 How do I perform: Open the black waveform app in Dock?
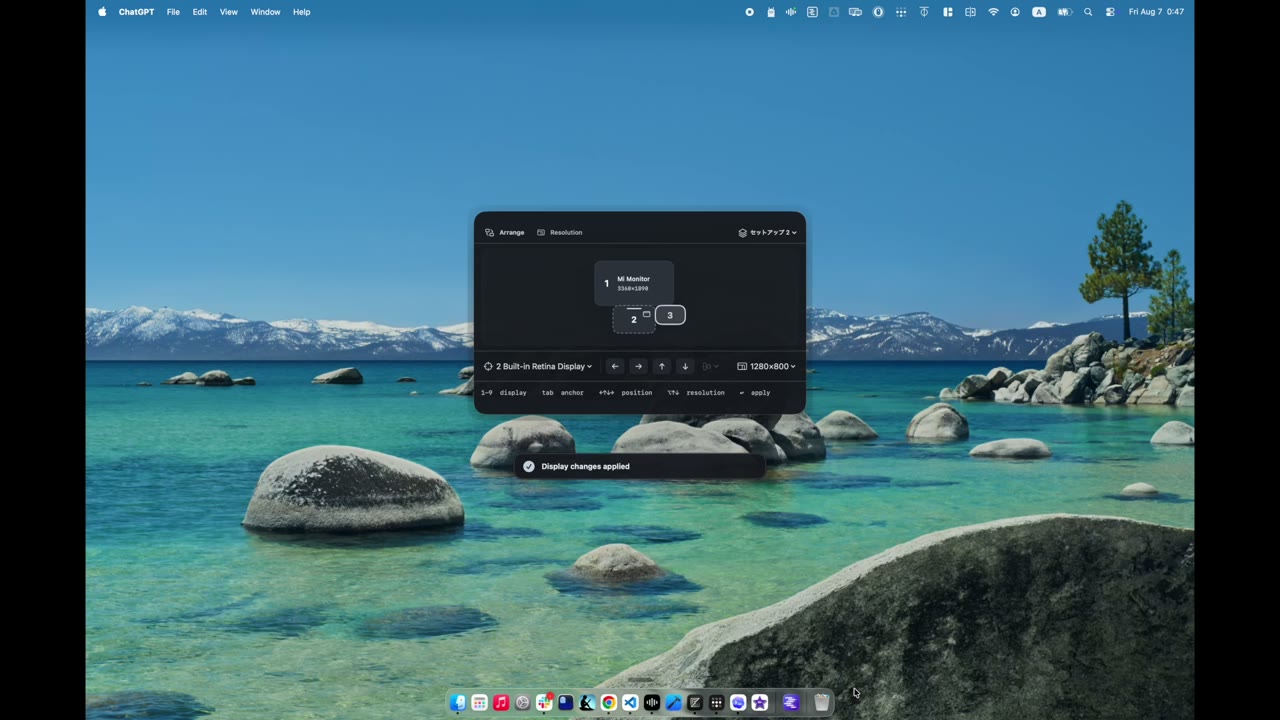652,703
